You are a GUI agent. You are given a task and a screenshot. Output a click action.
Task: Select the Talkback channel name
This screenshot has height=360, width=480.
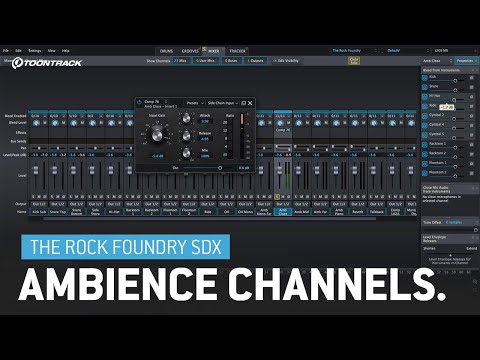(x=376, y=212)
